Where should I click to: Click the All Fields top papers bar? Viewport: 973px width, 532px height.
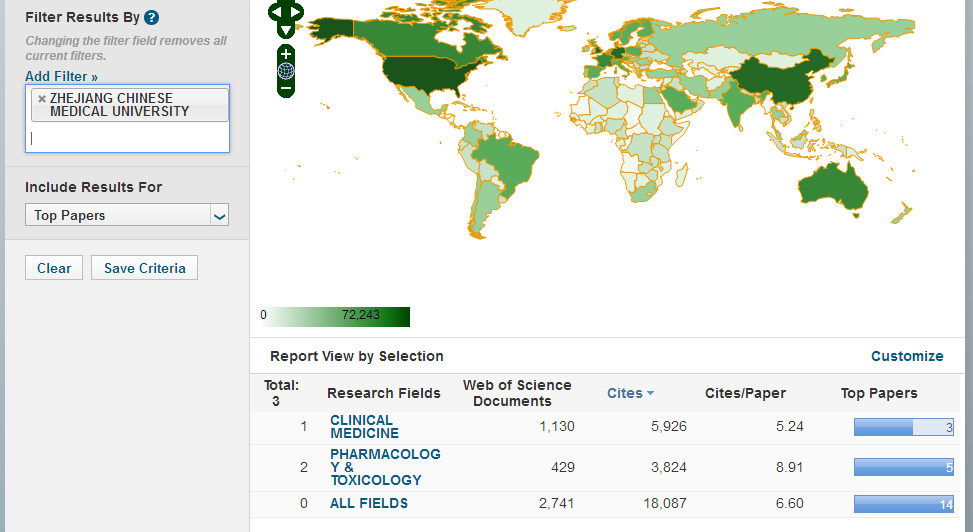pos(903,504)
